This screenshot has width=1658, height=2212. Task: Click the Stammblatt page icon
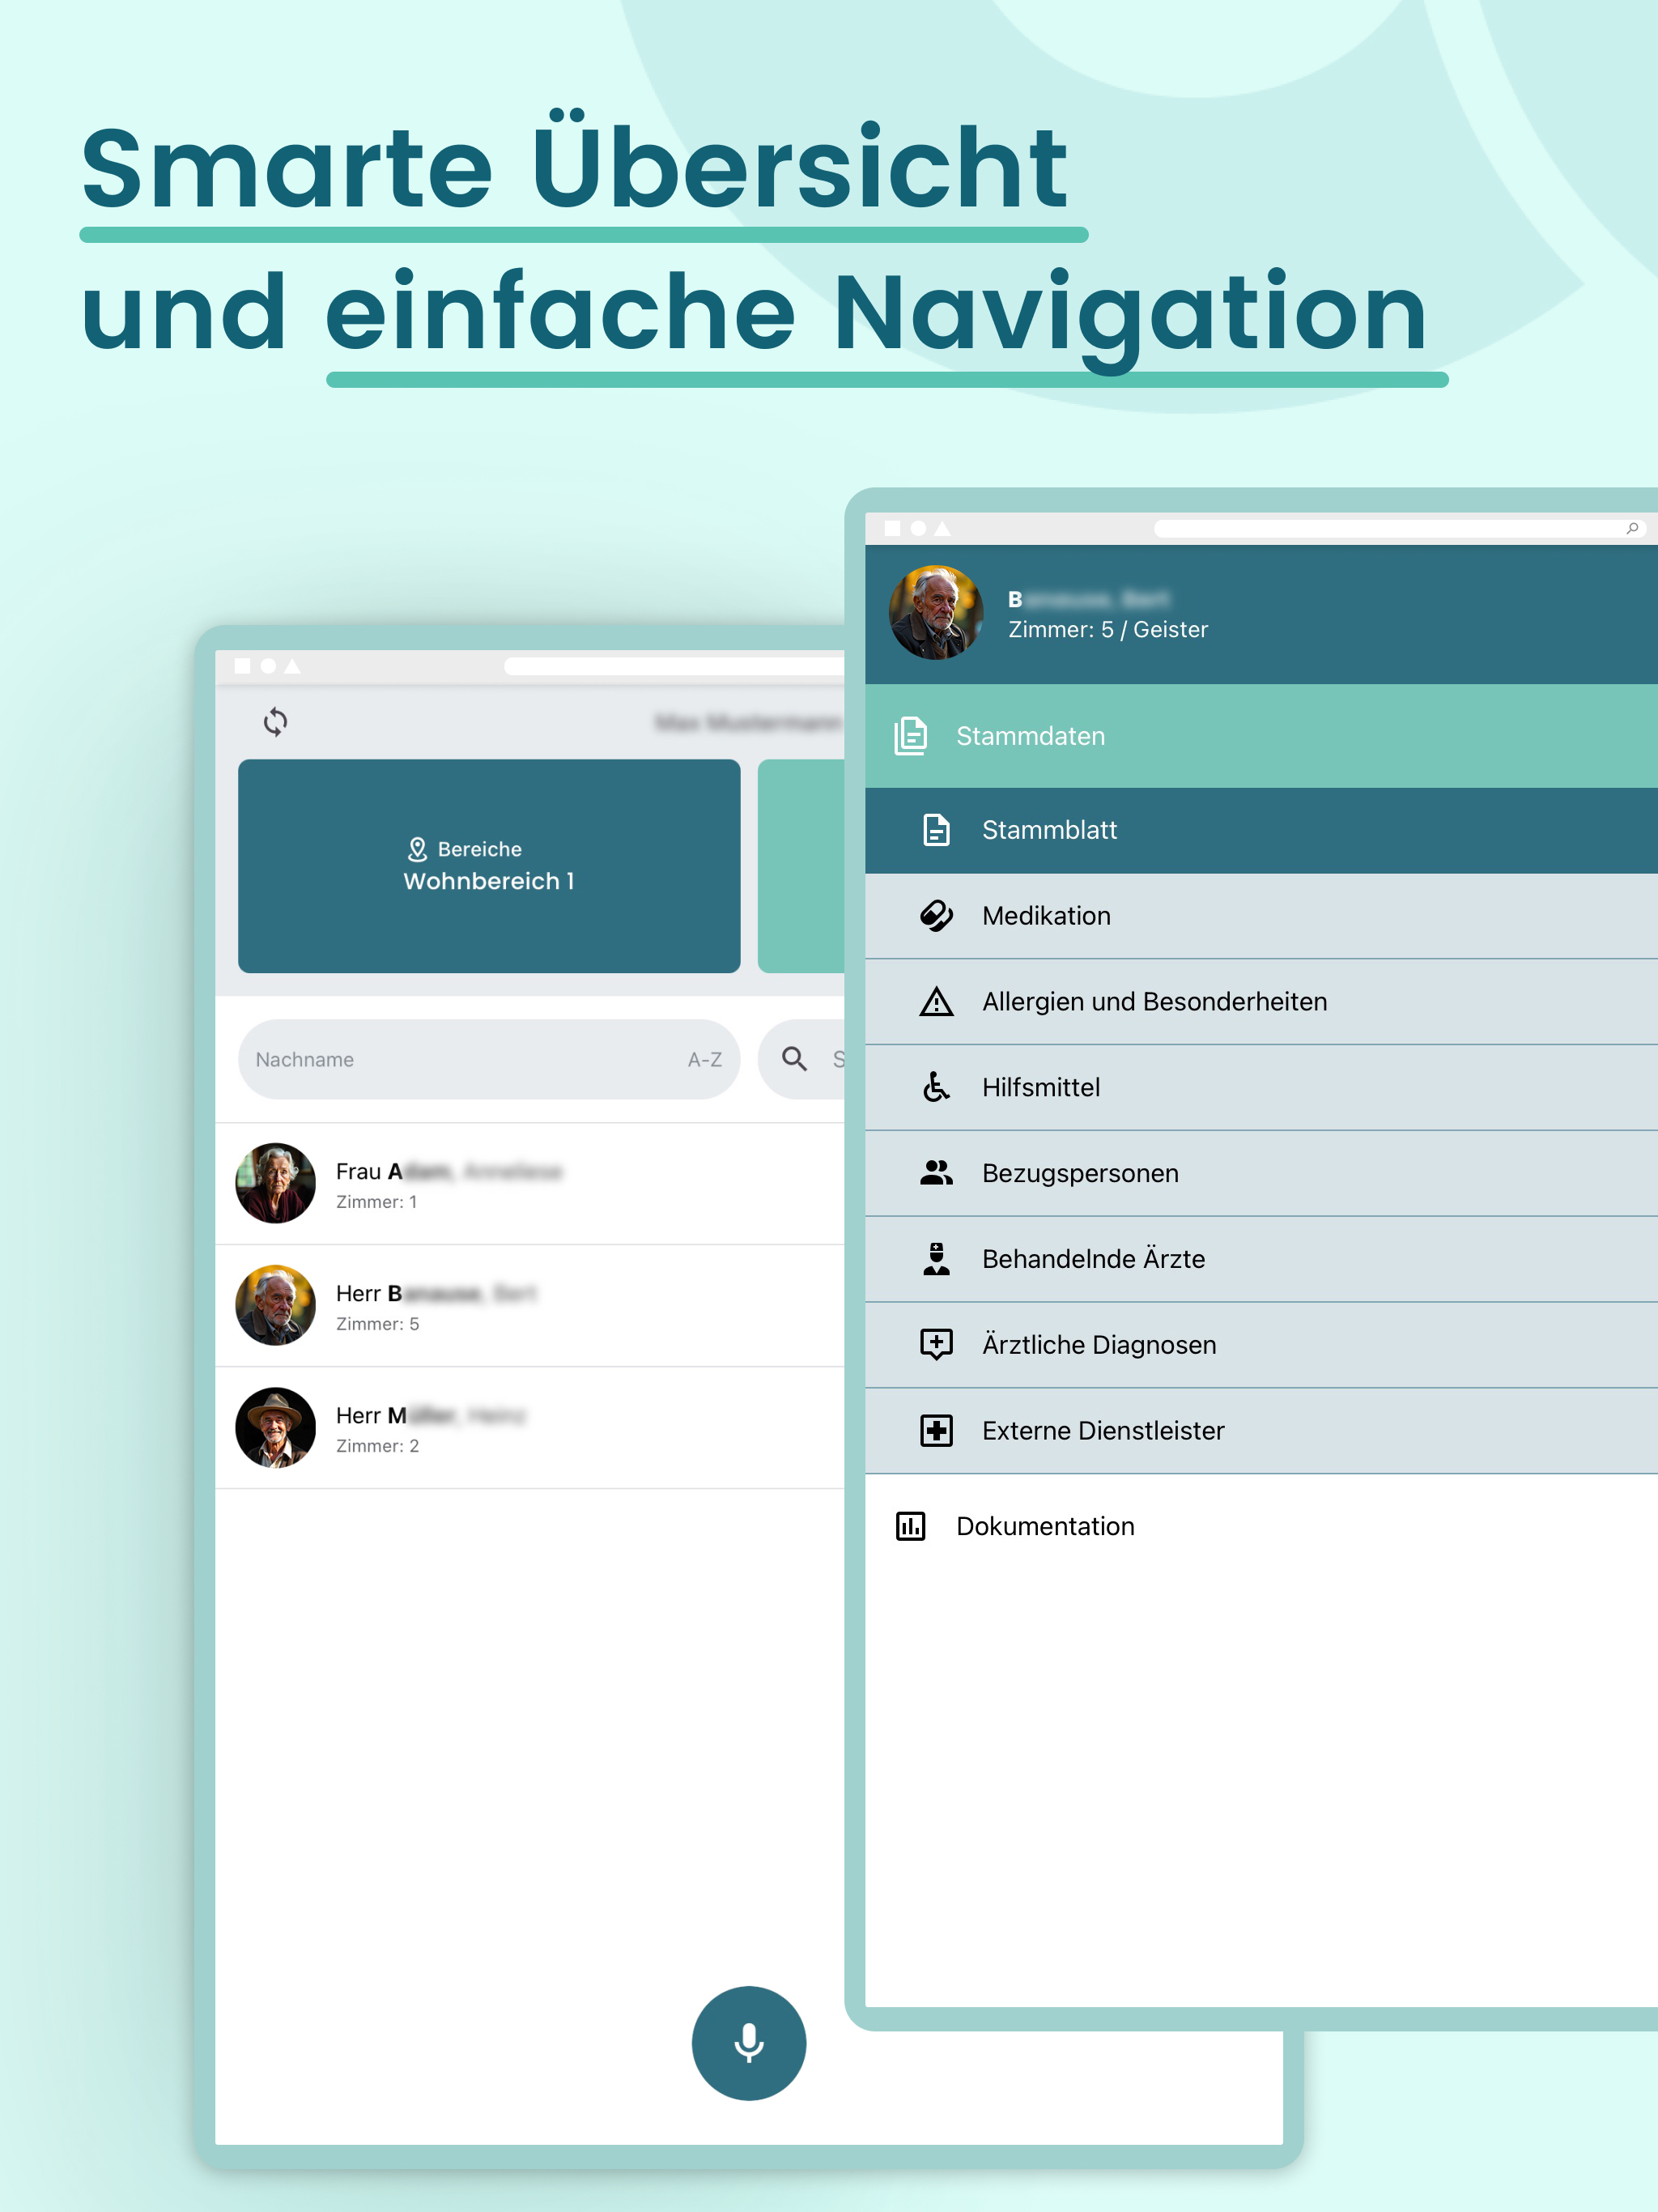click(x=937, y=830)
